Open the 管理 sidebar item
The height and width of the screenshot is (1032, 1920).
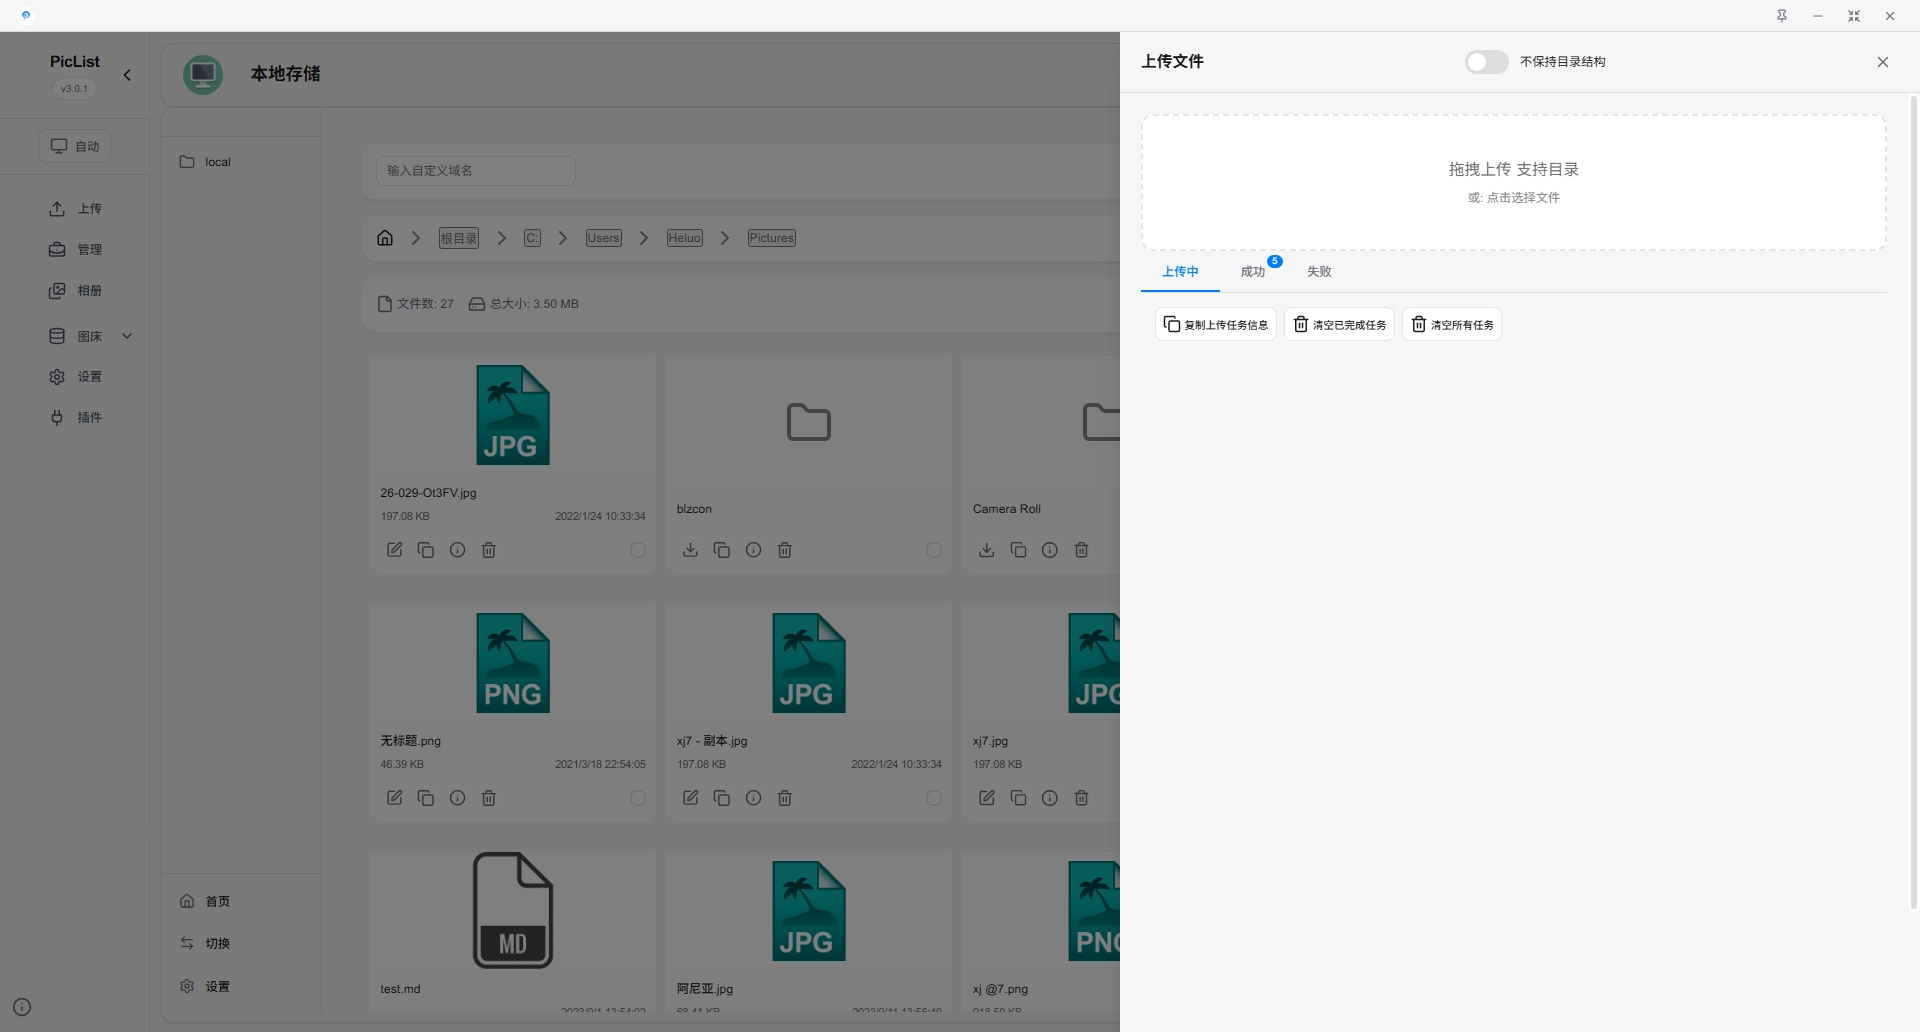click(x=75, y=250)
